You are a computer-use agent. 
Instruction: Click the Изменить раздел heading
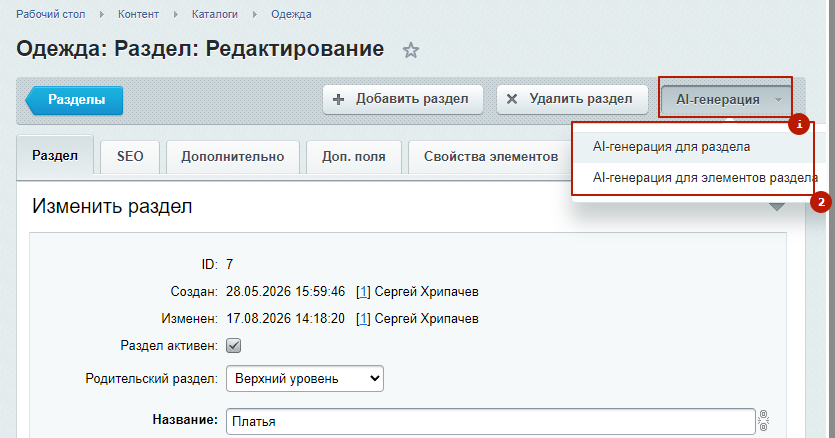[112, 206]
